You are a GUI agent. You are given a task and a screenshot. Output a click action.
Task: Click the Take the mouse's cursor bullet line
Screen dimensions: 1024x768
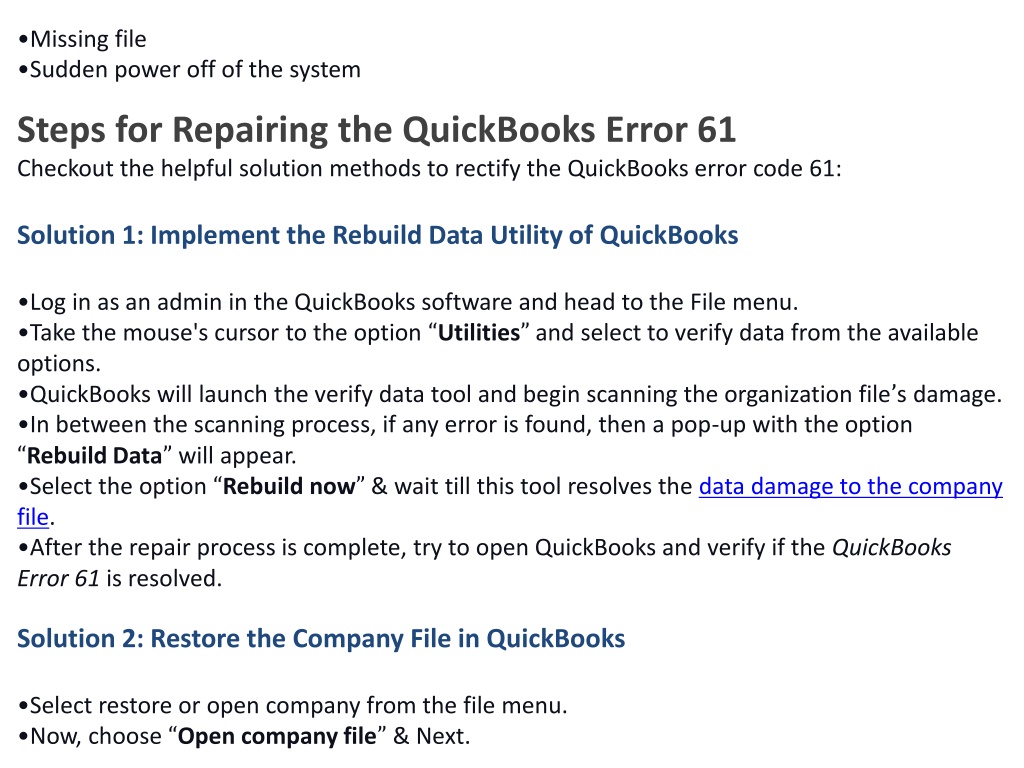(498, 348)
